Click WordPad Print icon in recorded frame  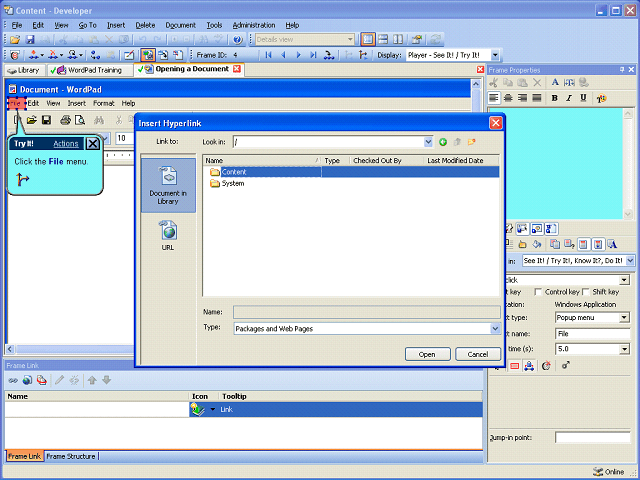(x=65, y=120)
